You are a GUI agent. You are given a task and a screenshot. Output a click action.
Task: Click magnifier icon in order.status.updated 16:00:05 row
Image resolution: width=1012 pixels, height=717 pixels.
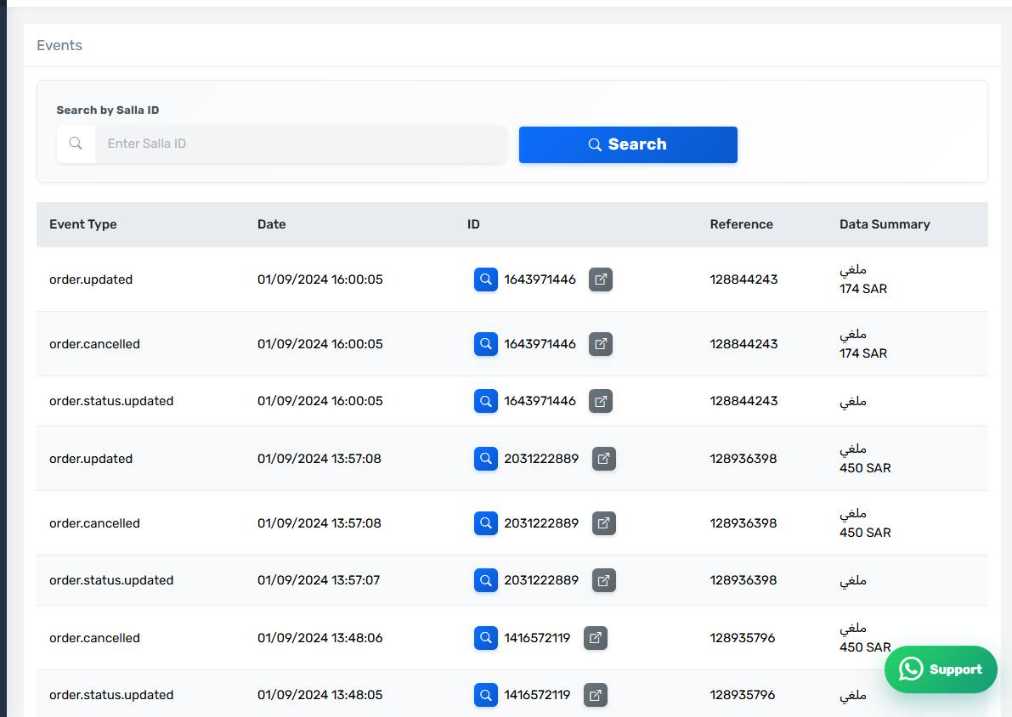click(485, 401)
